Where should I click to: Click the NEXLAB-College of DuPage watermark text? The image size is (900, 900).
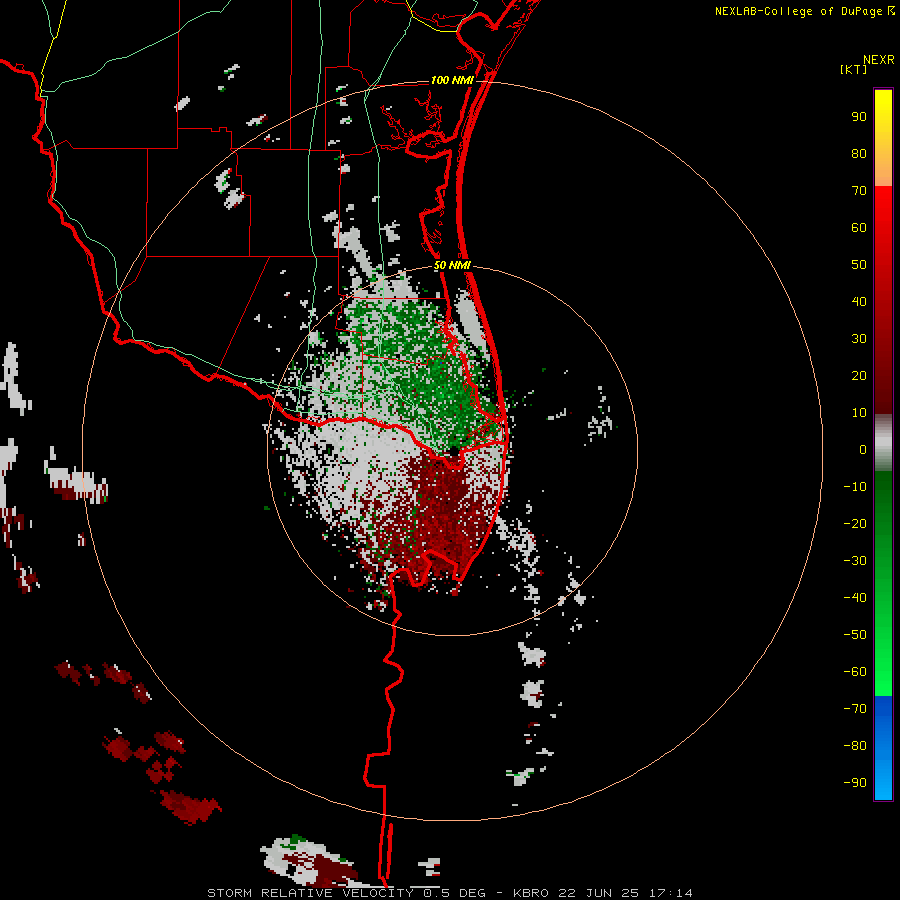pyautogui.click(x=804, y=11)
